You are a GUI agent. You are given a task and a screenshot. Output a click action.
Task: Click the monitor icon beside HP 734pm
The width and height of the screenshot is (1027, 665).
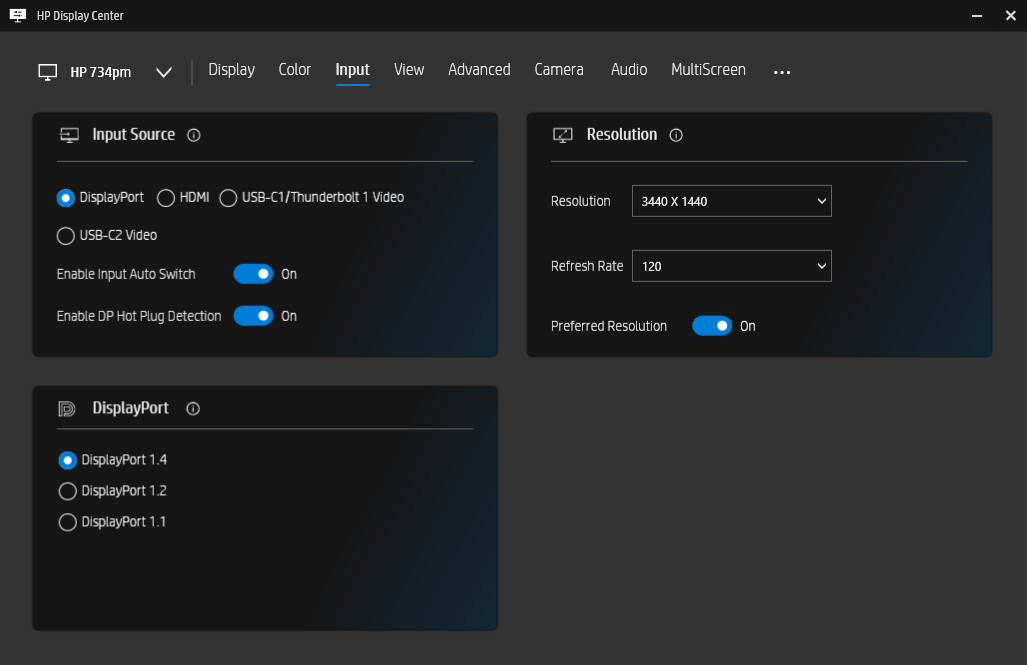coord(48,72)
